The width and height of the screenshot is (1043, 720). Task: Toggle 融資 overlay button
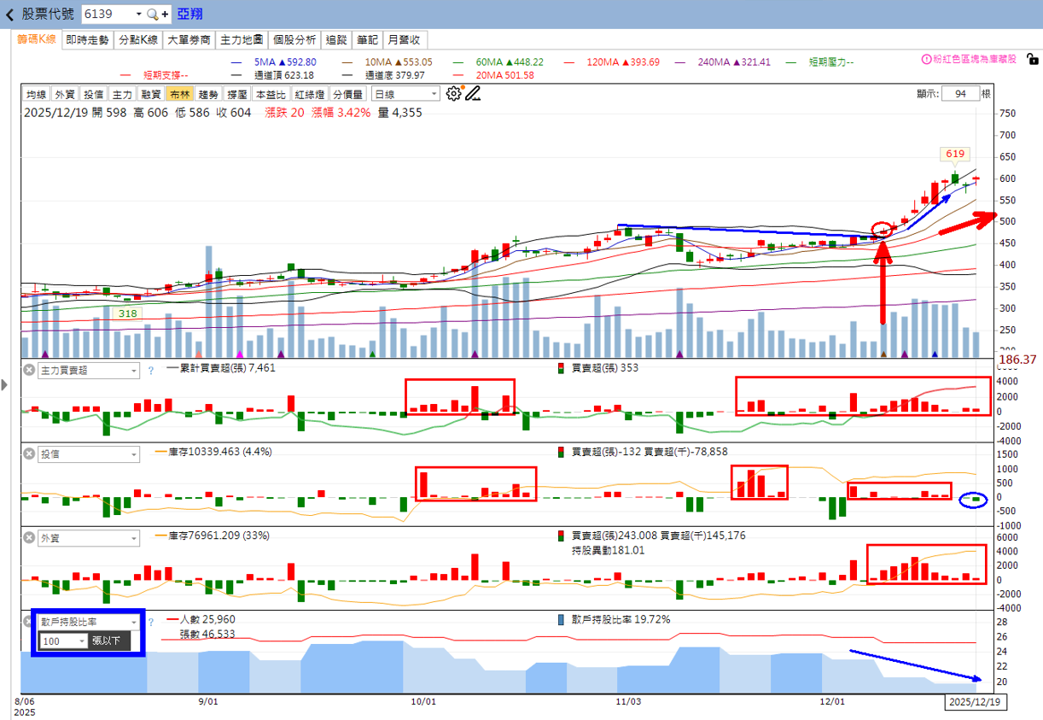[x=151, y=94]
